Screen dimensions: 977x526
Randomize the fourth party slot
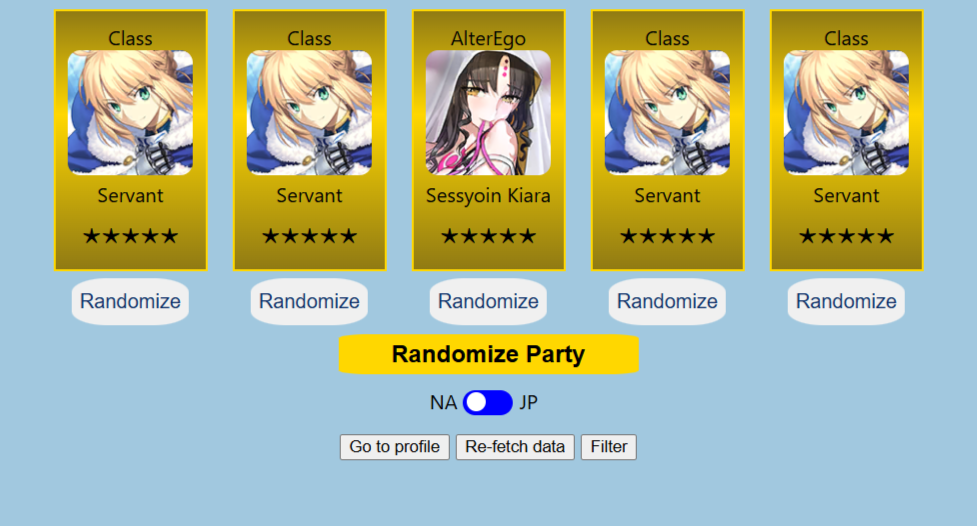pos(667,302)
